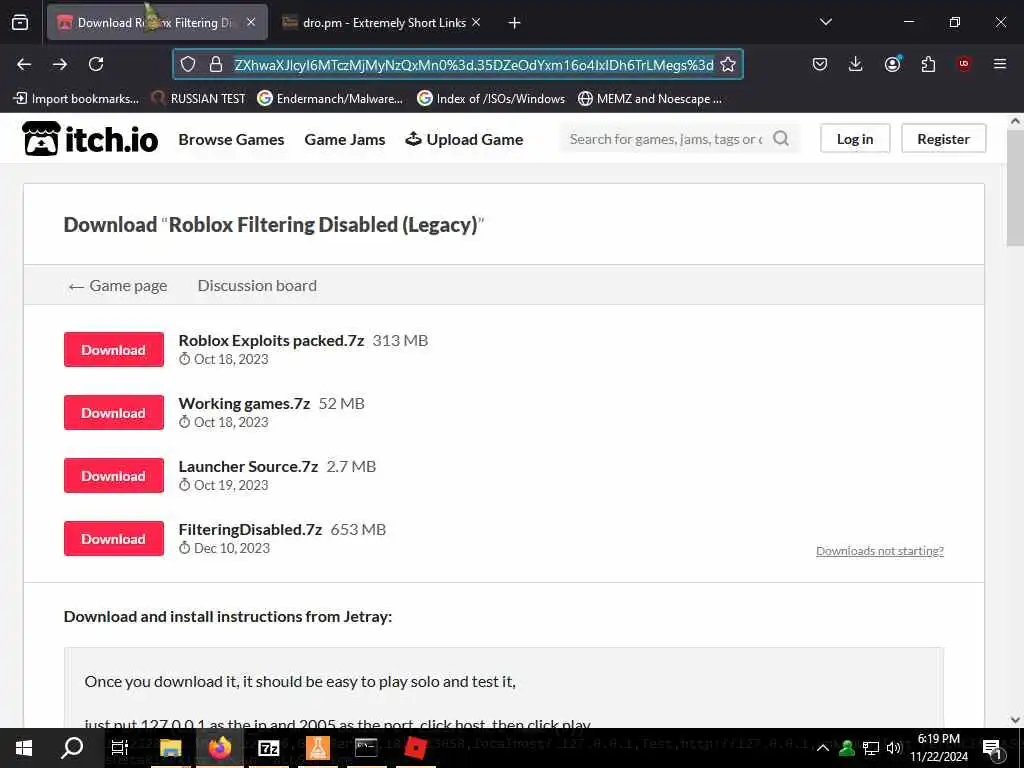Click the Downloads not starting? link

pyautogui.click(x=880, y=551)
